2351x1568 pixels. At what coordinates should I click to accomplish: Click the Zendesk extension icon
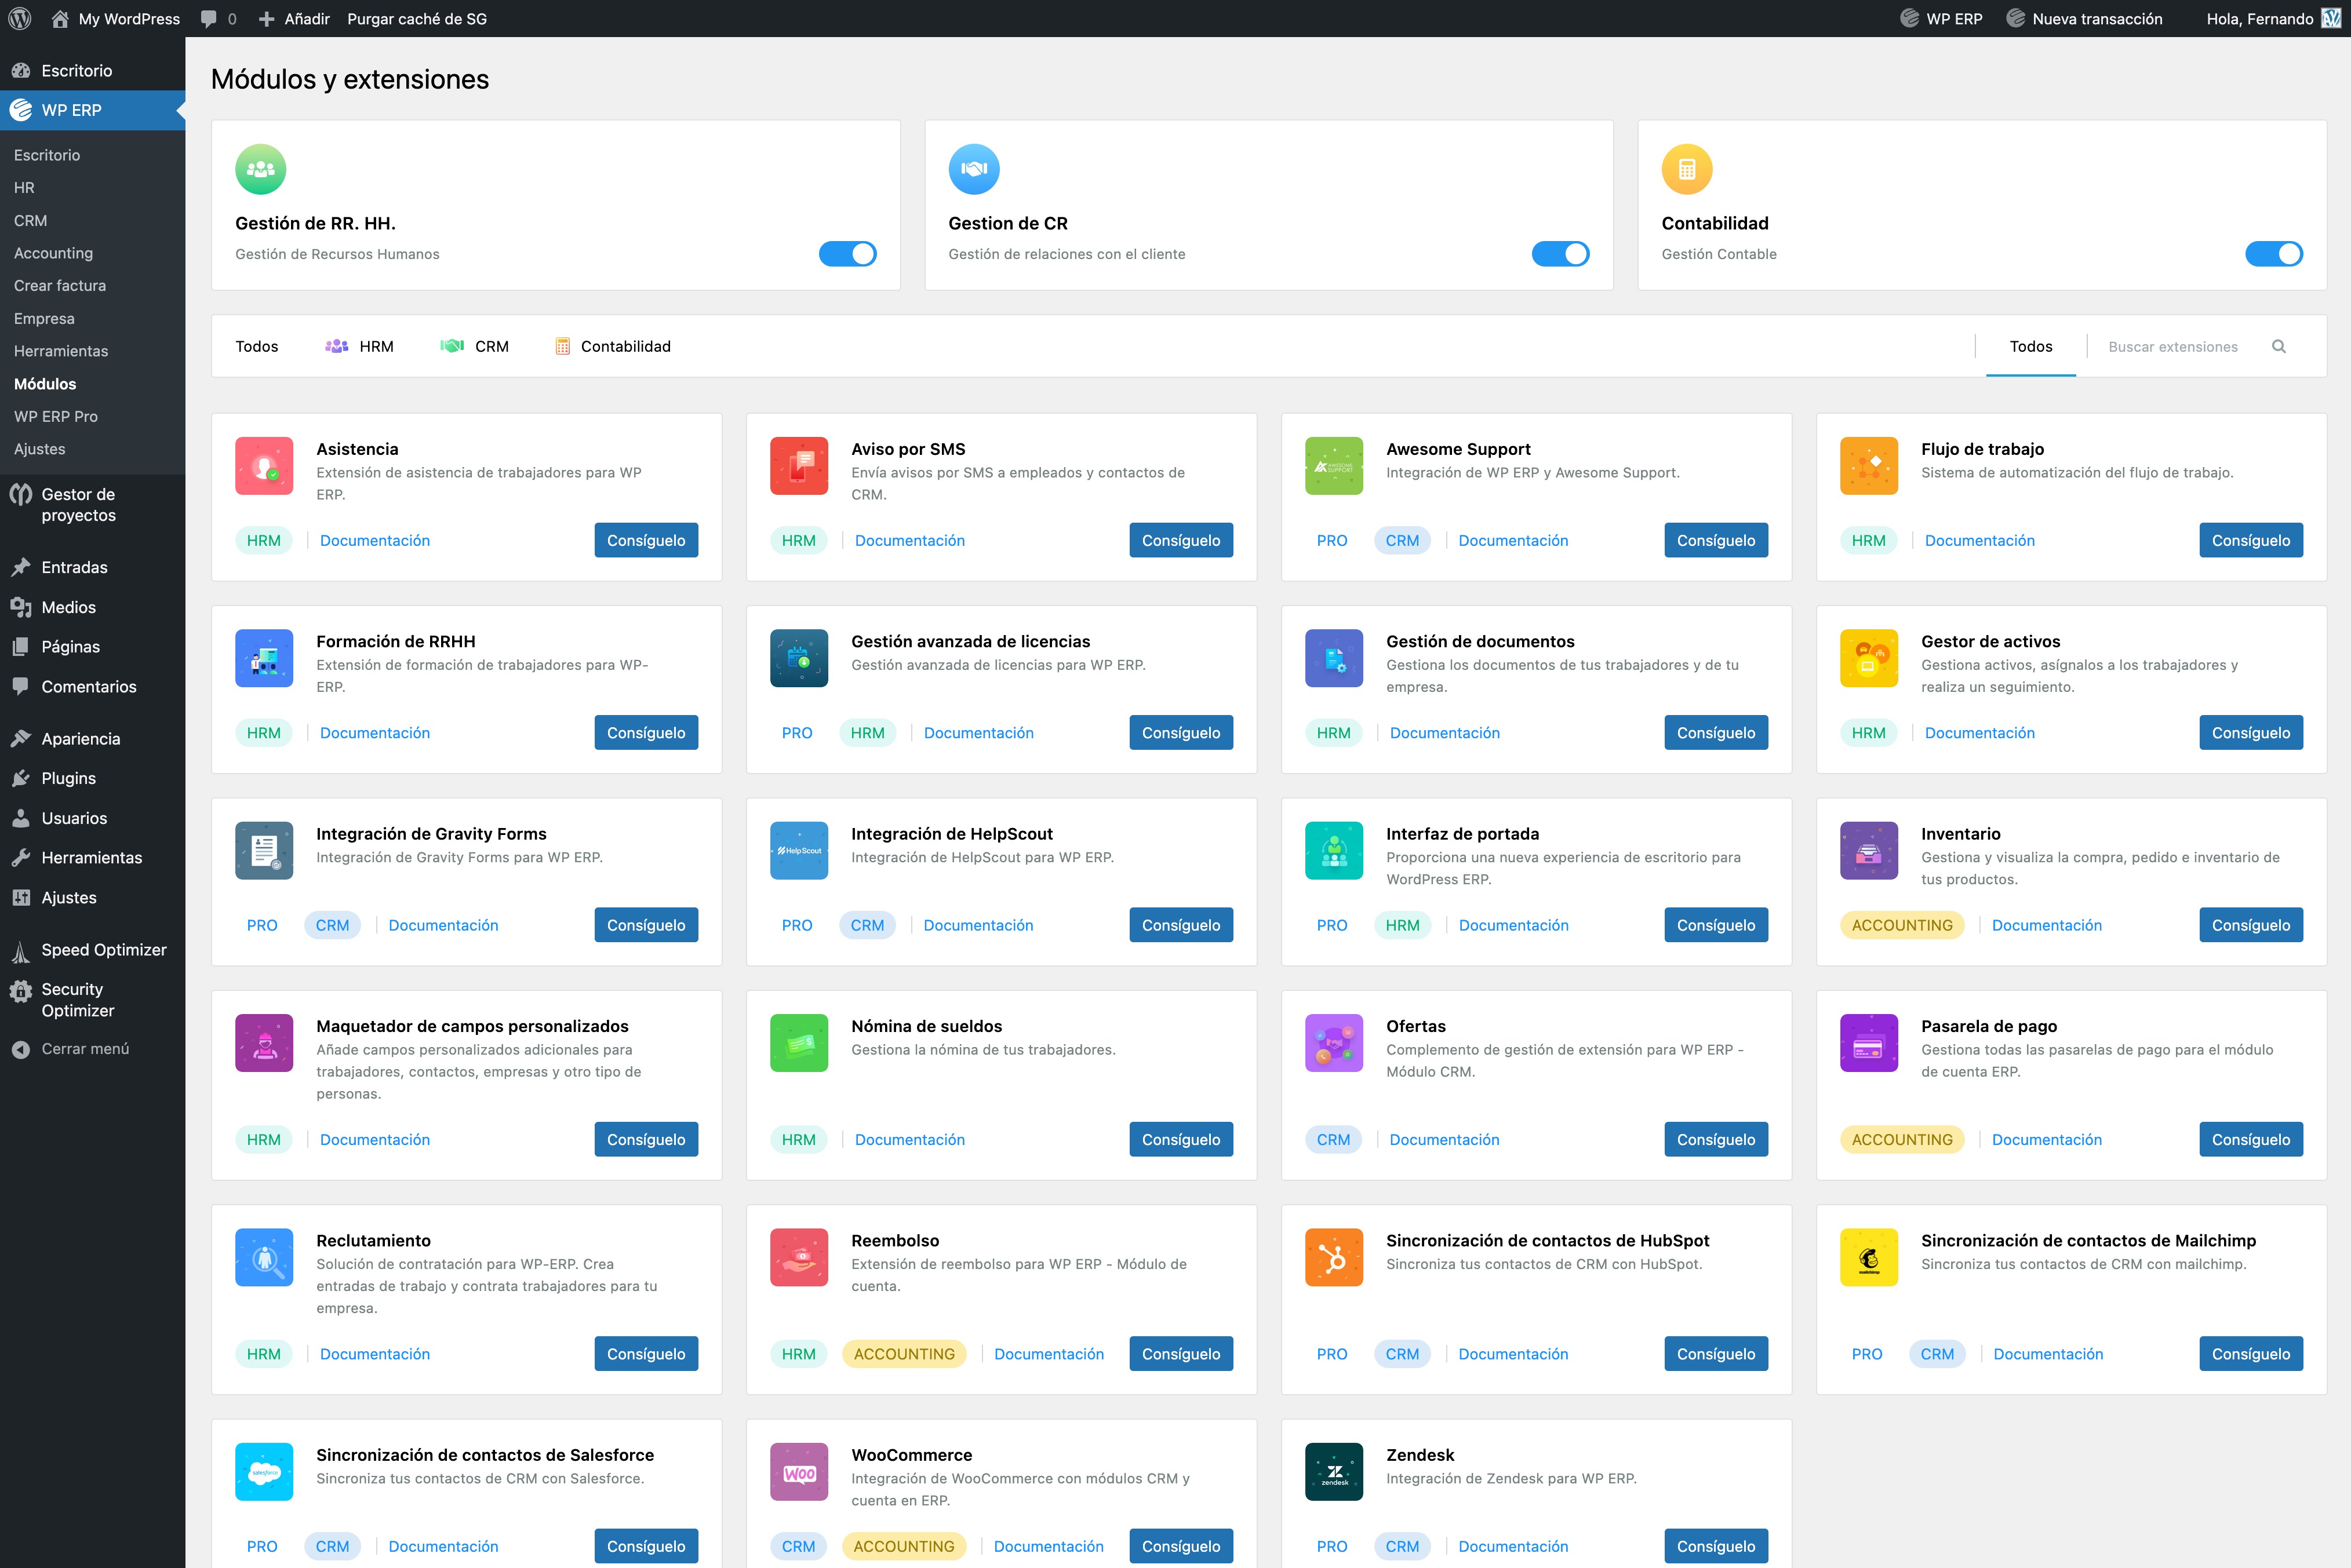click(1334, 1472)
